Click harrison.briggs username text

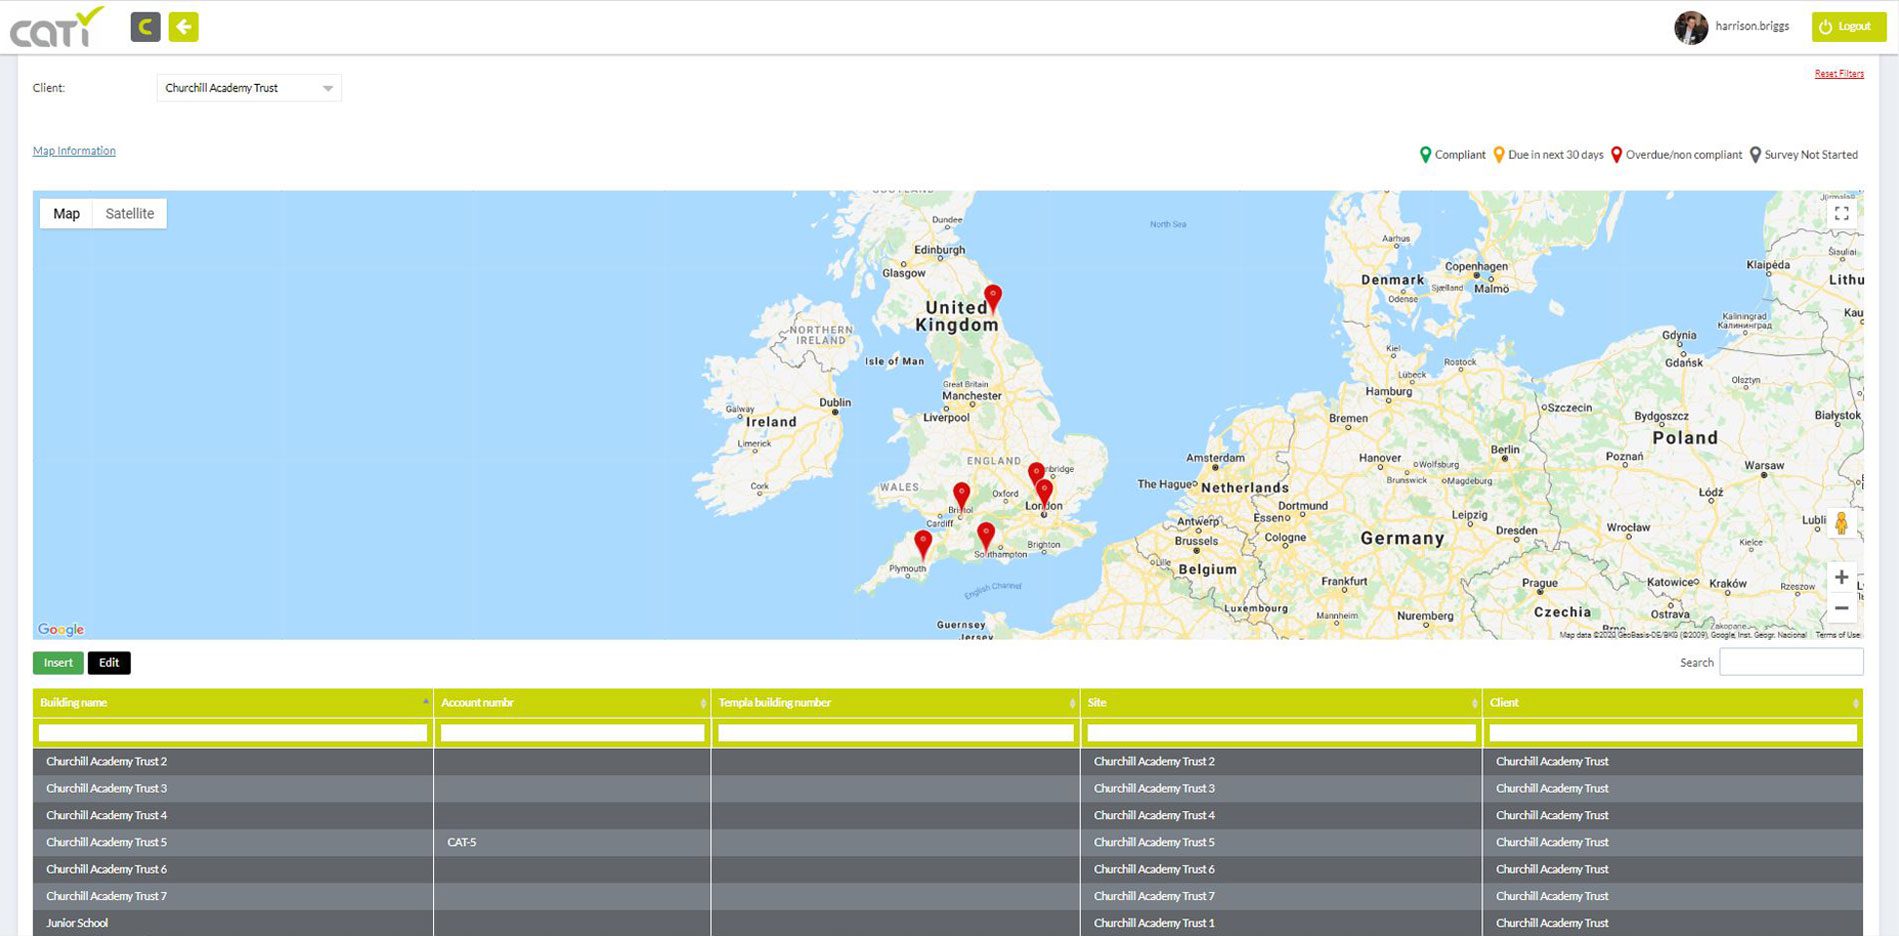point(1752,26)
